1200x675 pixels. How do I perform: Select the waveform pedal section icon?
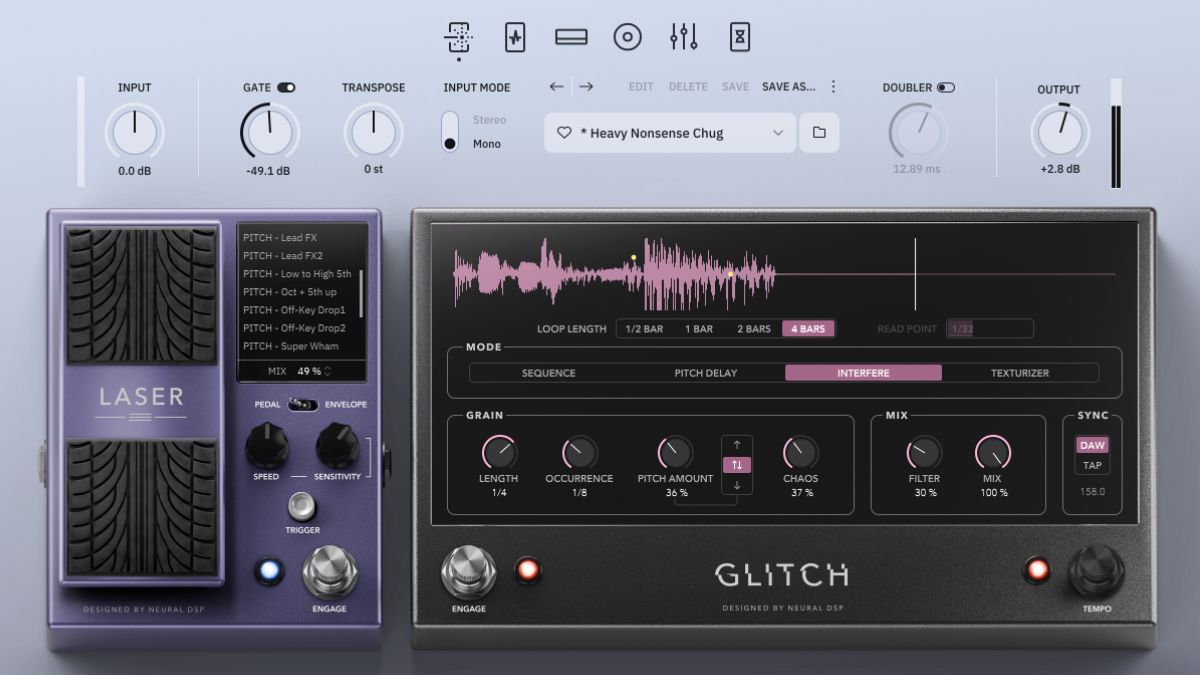515,38
